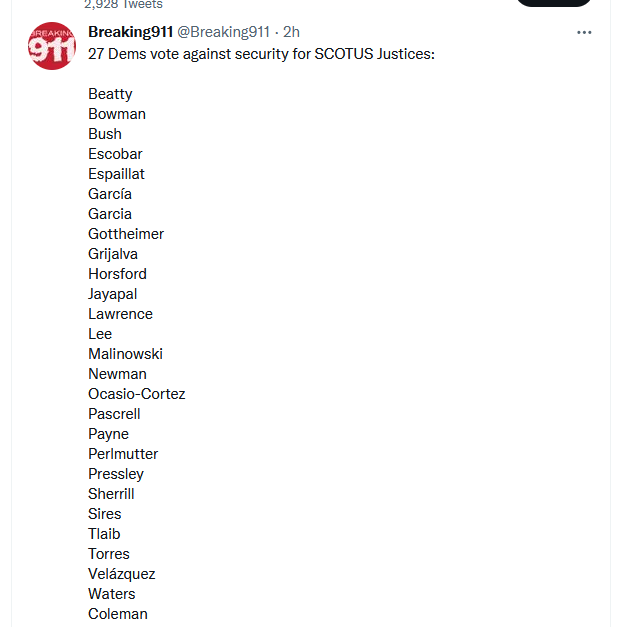Viewport: 620px width, 627px height.
Task: Click the name Ocasio-Cortez in the tweet
Action: 137,394
